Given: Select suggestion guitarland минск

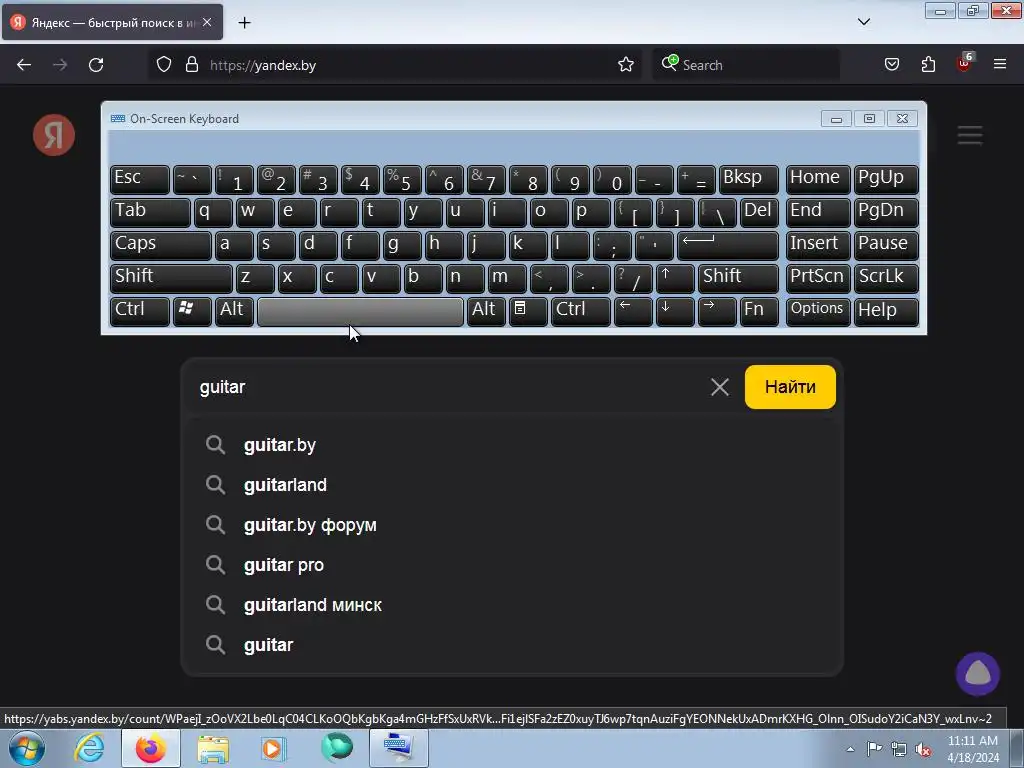Looking at the screenshot, I should click(x=513, y=605).
